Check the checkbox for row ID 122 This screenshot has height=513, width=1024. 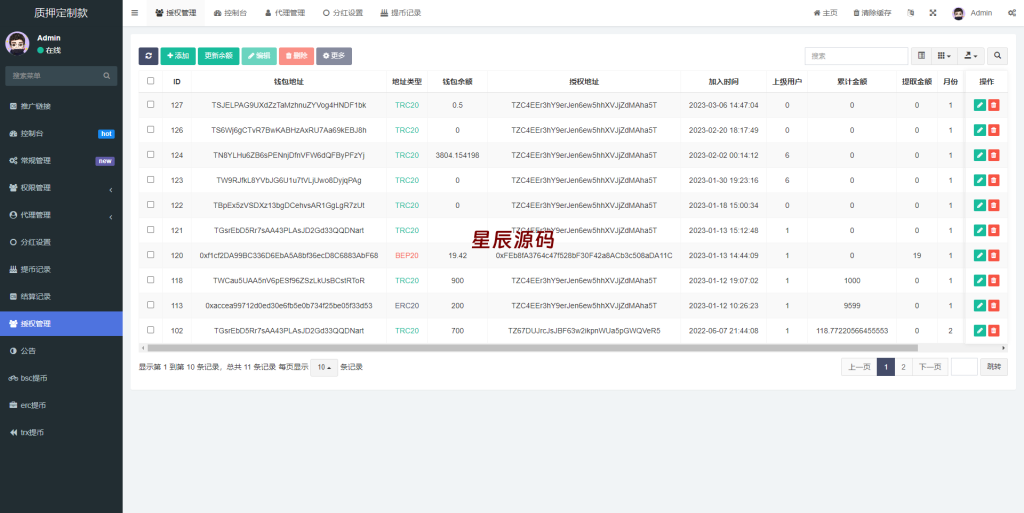coord(151,204)
